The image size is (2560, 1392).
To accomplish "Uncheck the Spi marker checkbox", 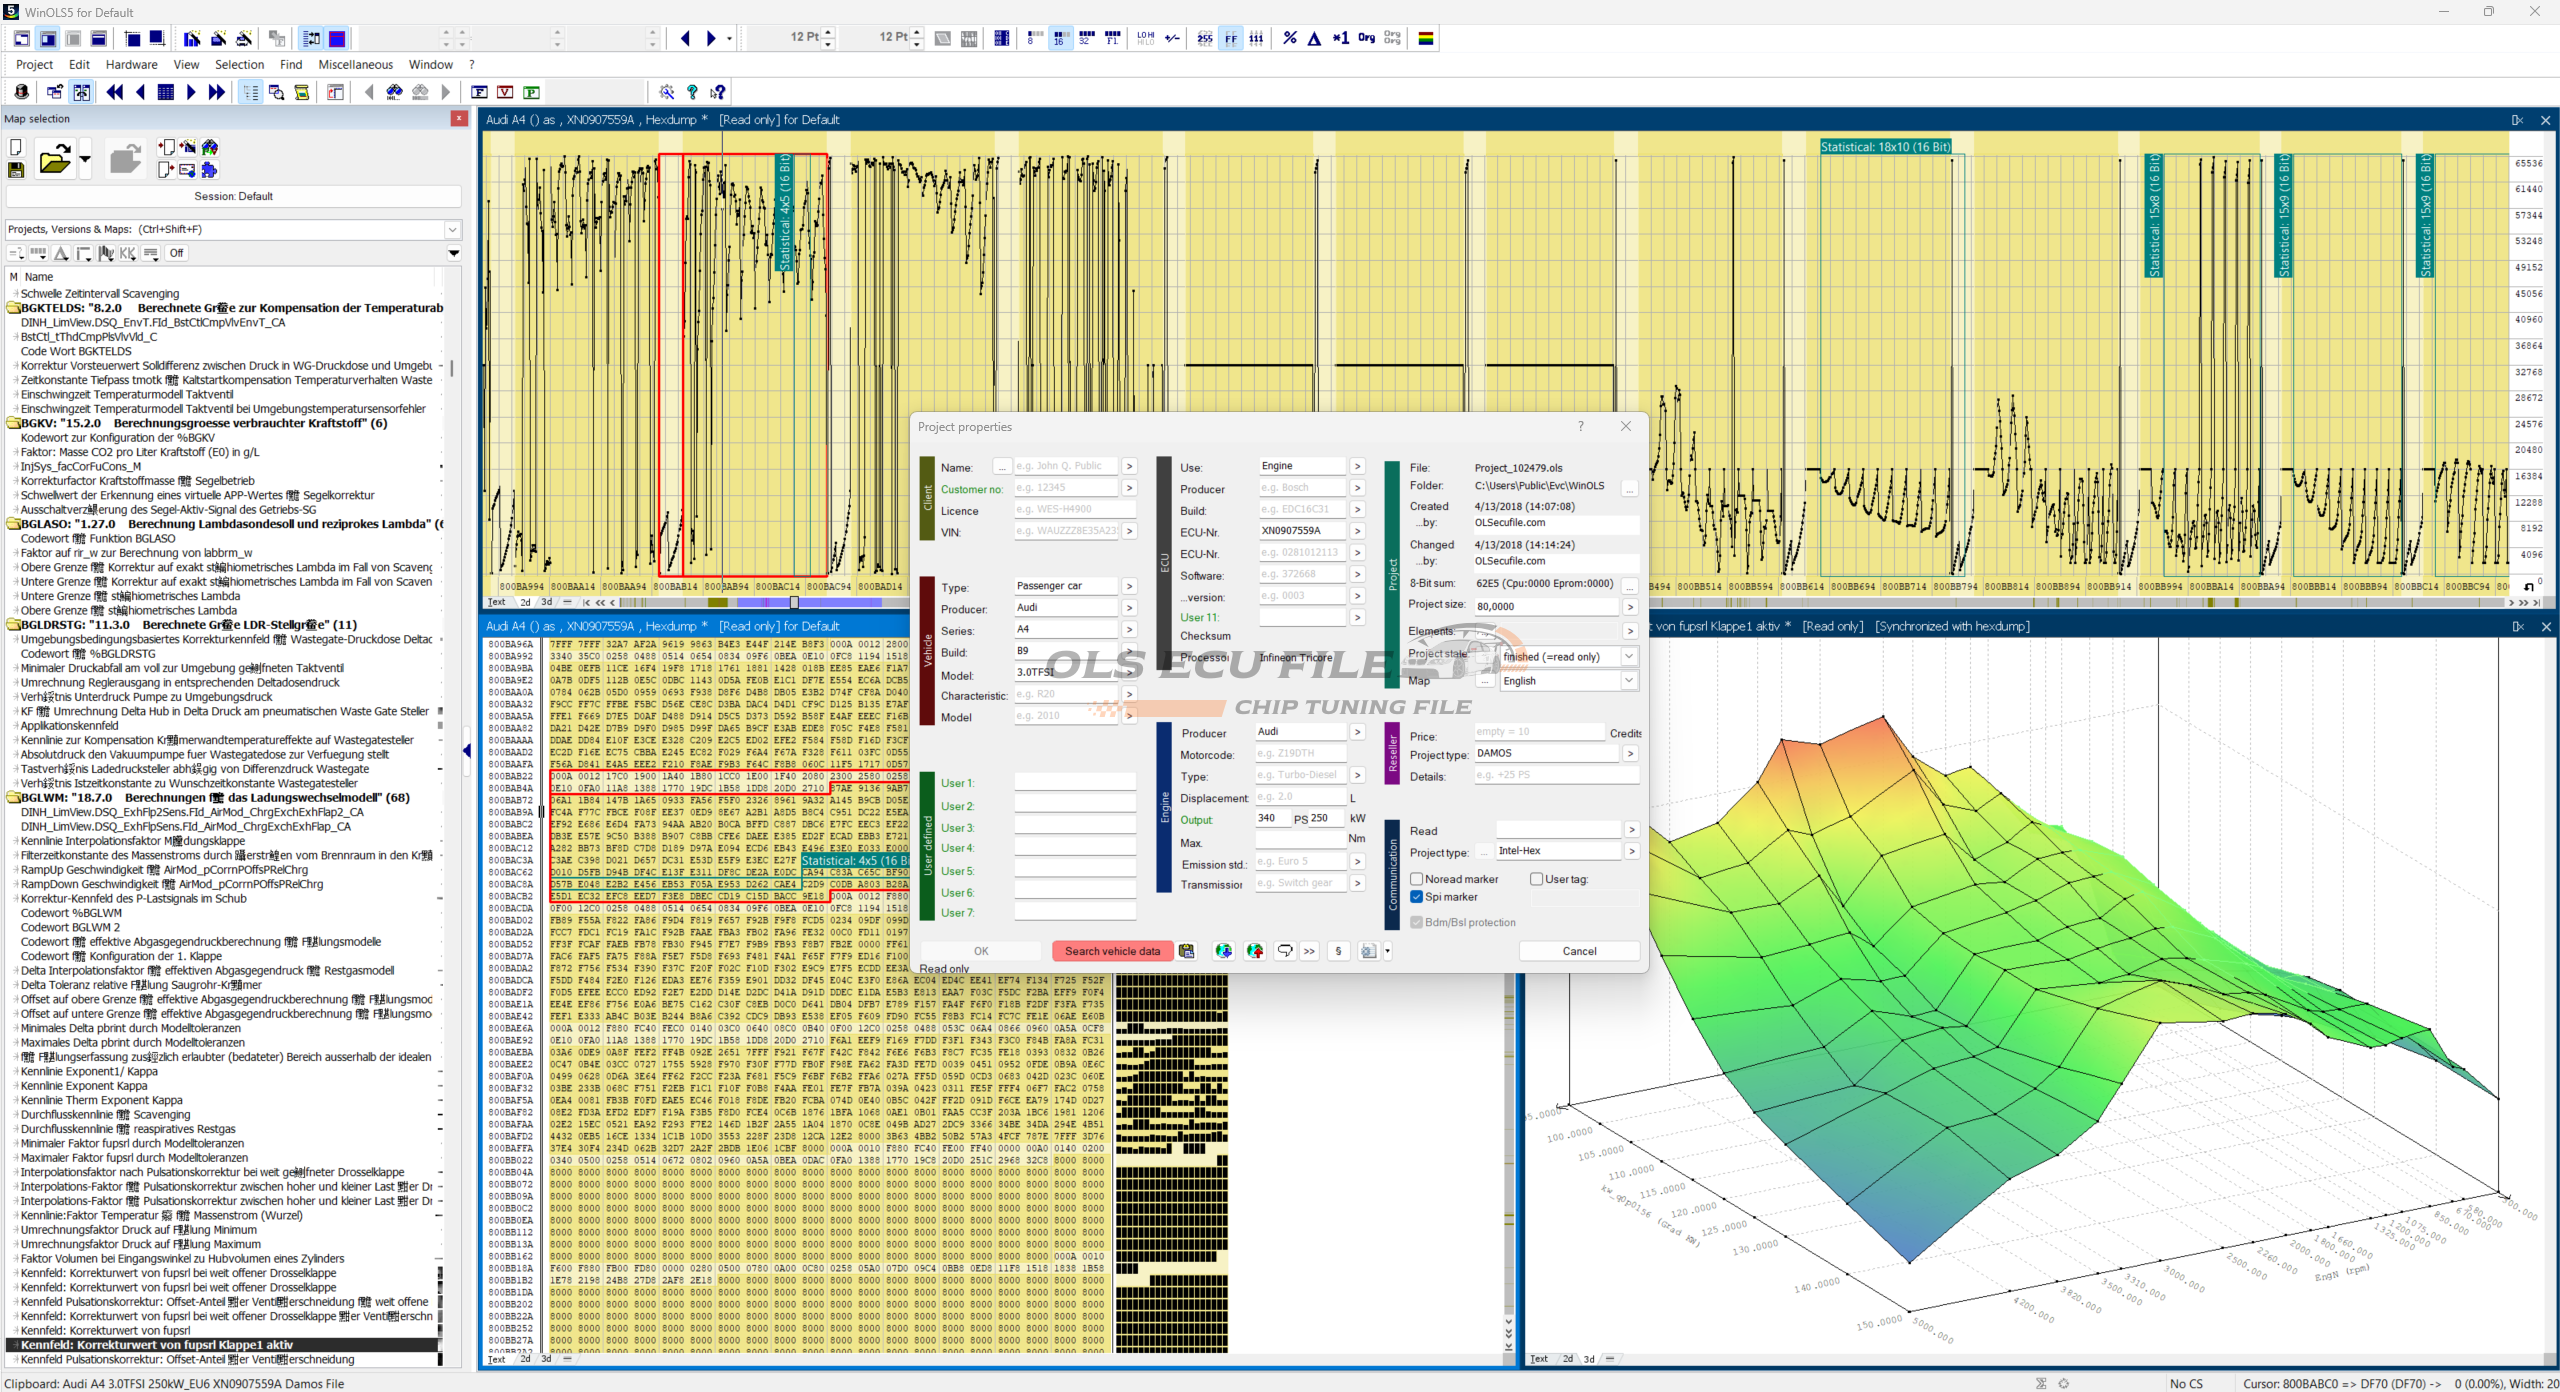I will coord(1416,897).
